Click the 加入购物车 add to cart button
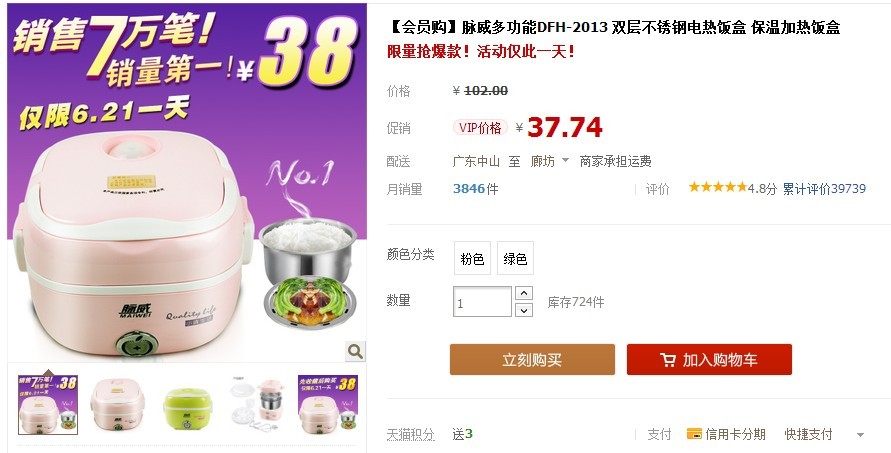The width and height of the screenshot is (891, 453). (709, 359)
